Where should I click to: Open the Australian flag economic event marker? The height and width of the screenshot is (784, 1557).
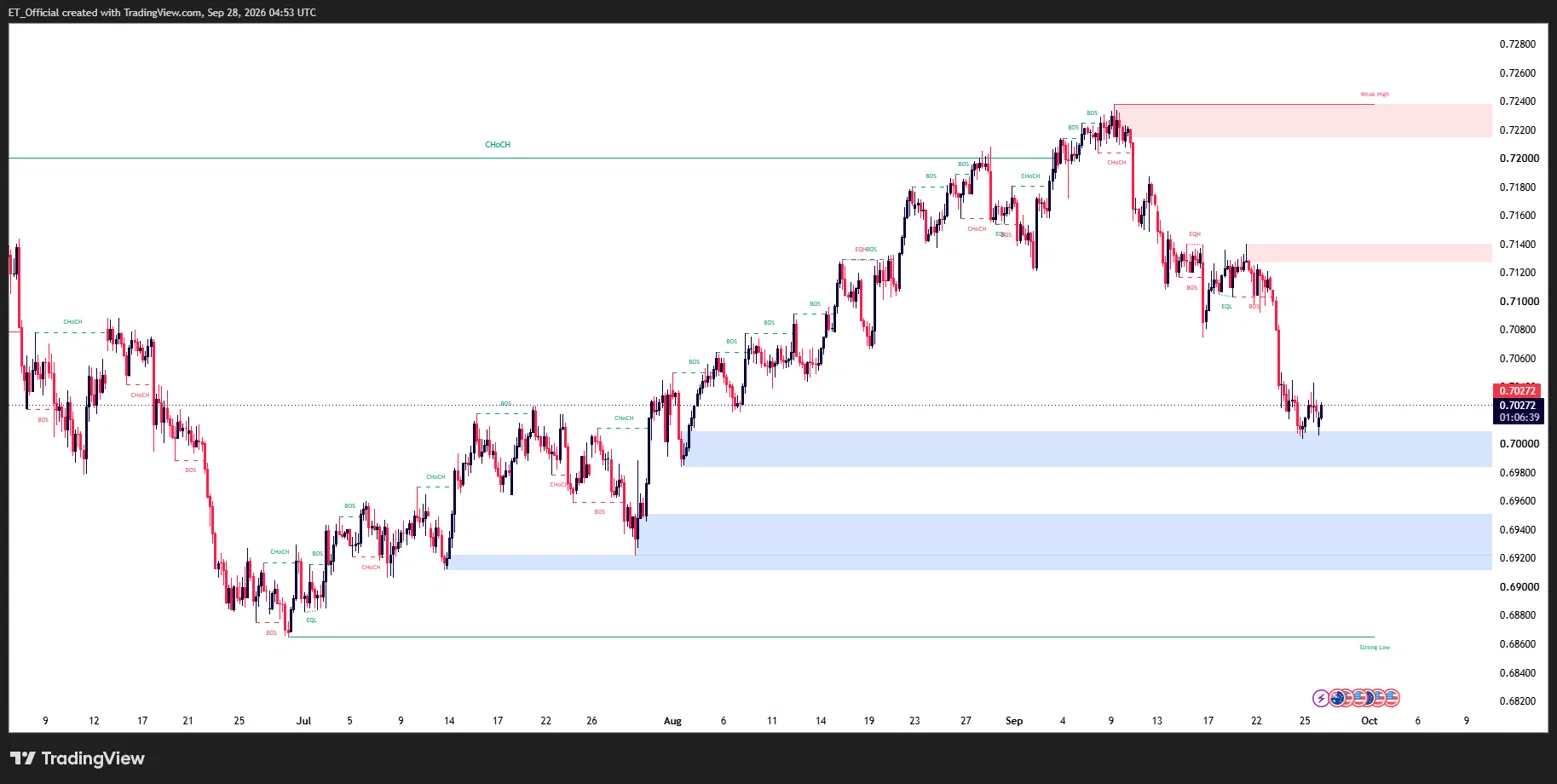point(1337,698)
